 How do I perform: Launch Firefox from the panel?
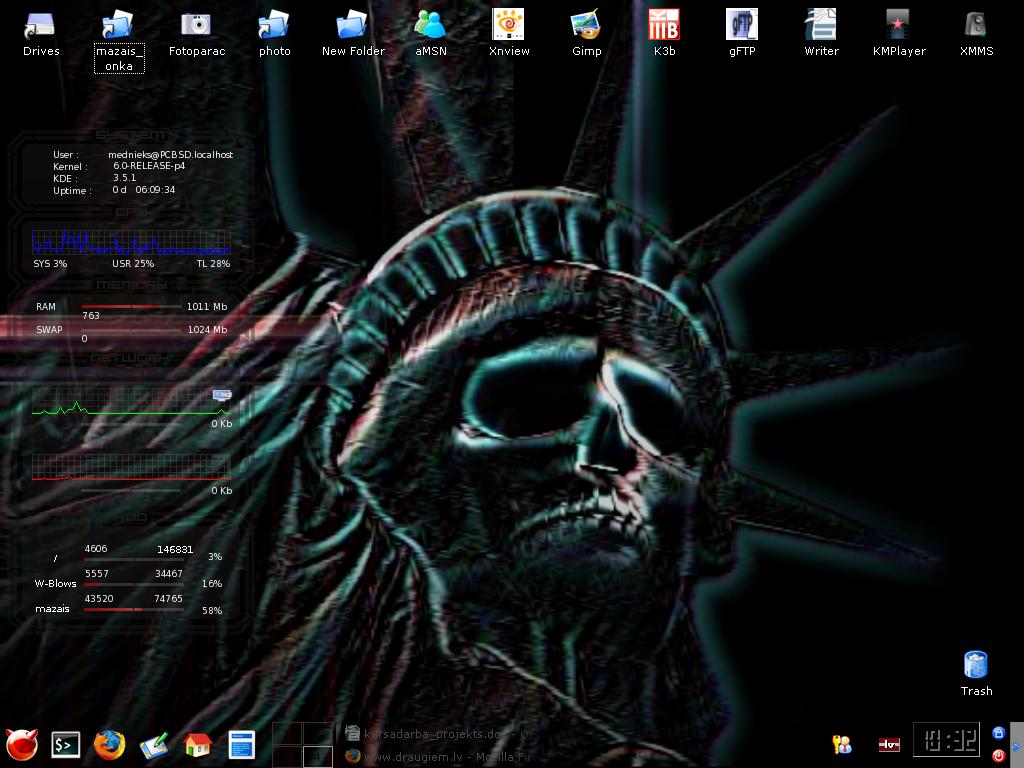click(109, 745)
